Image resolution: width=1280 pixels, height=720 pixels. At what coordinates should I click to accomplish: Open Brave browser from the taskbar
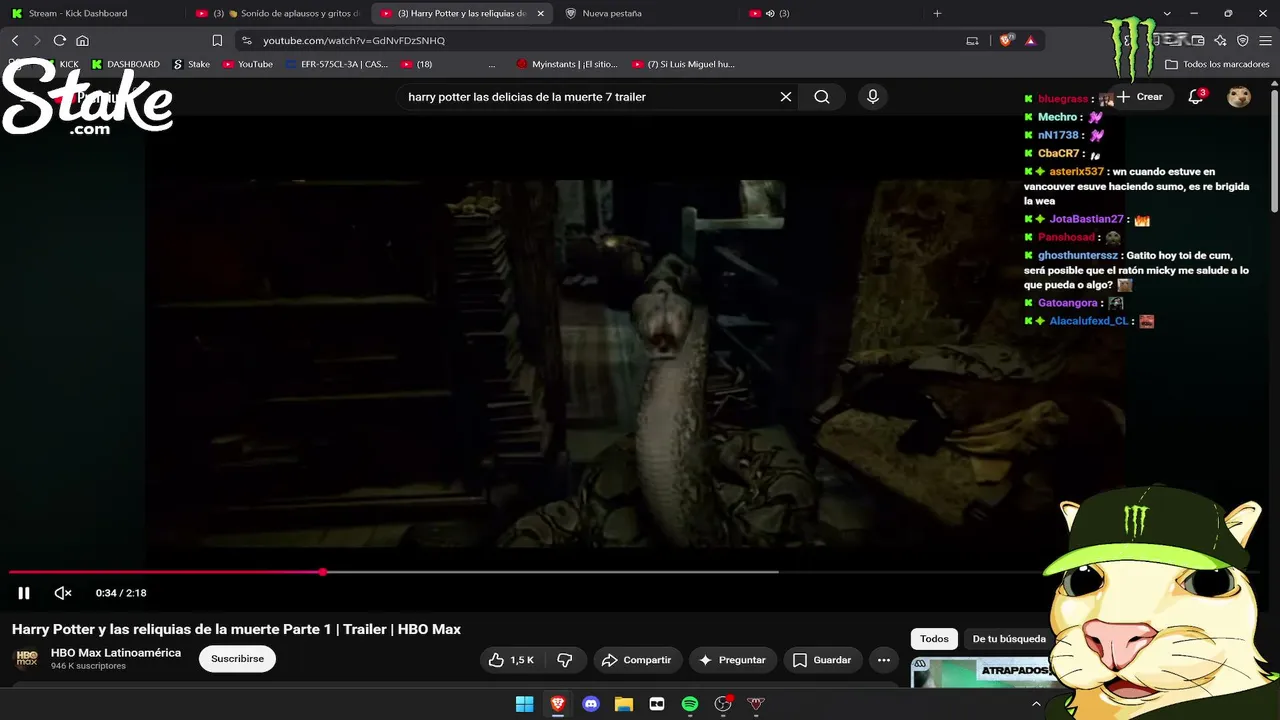click(x=557, y=704)
